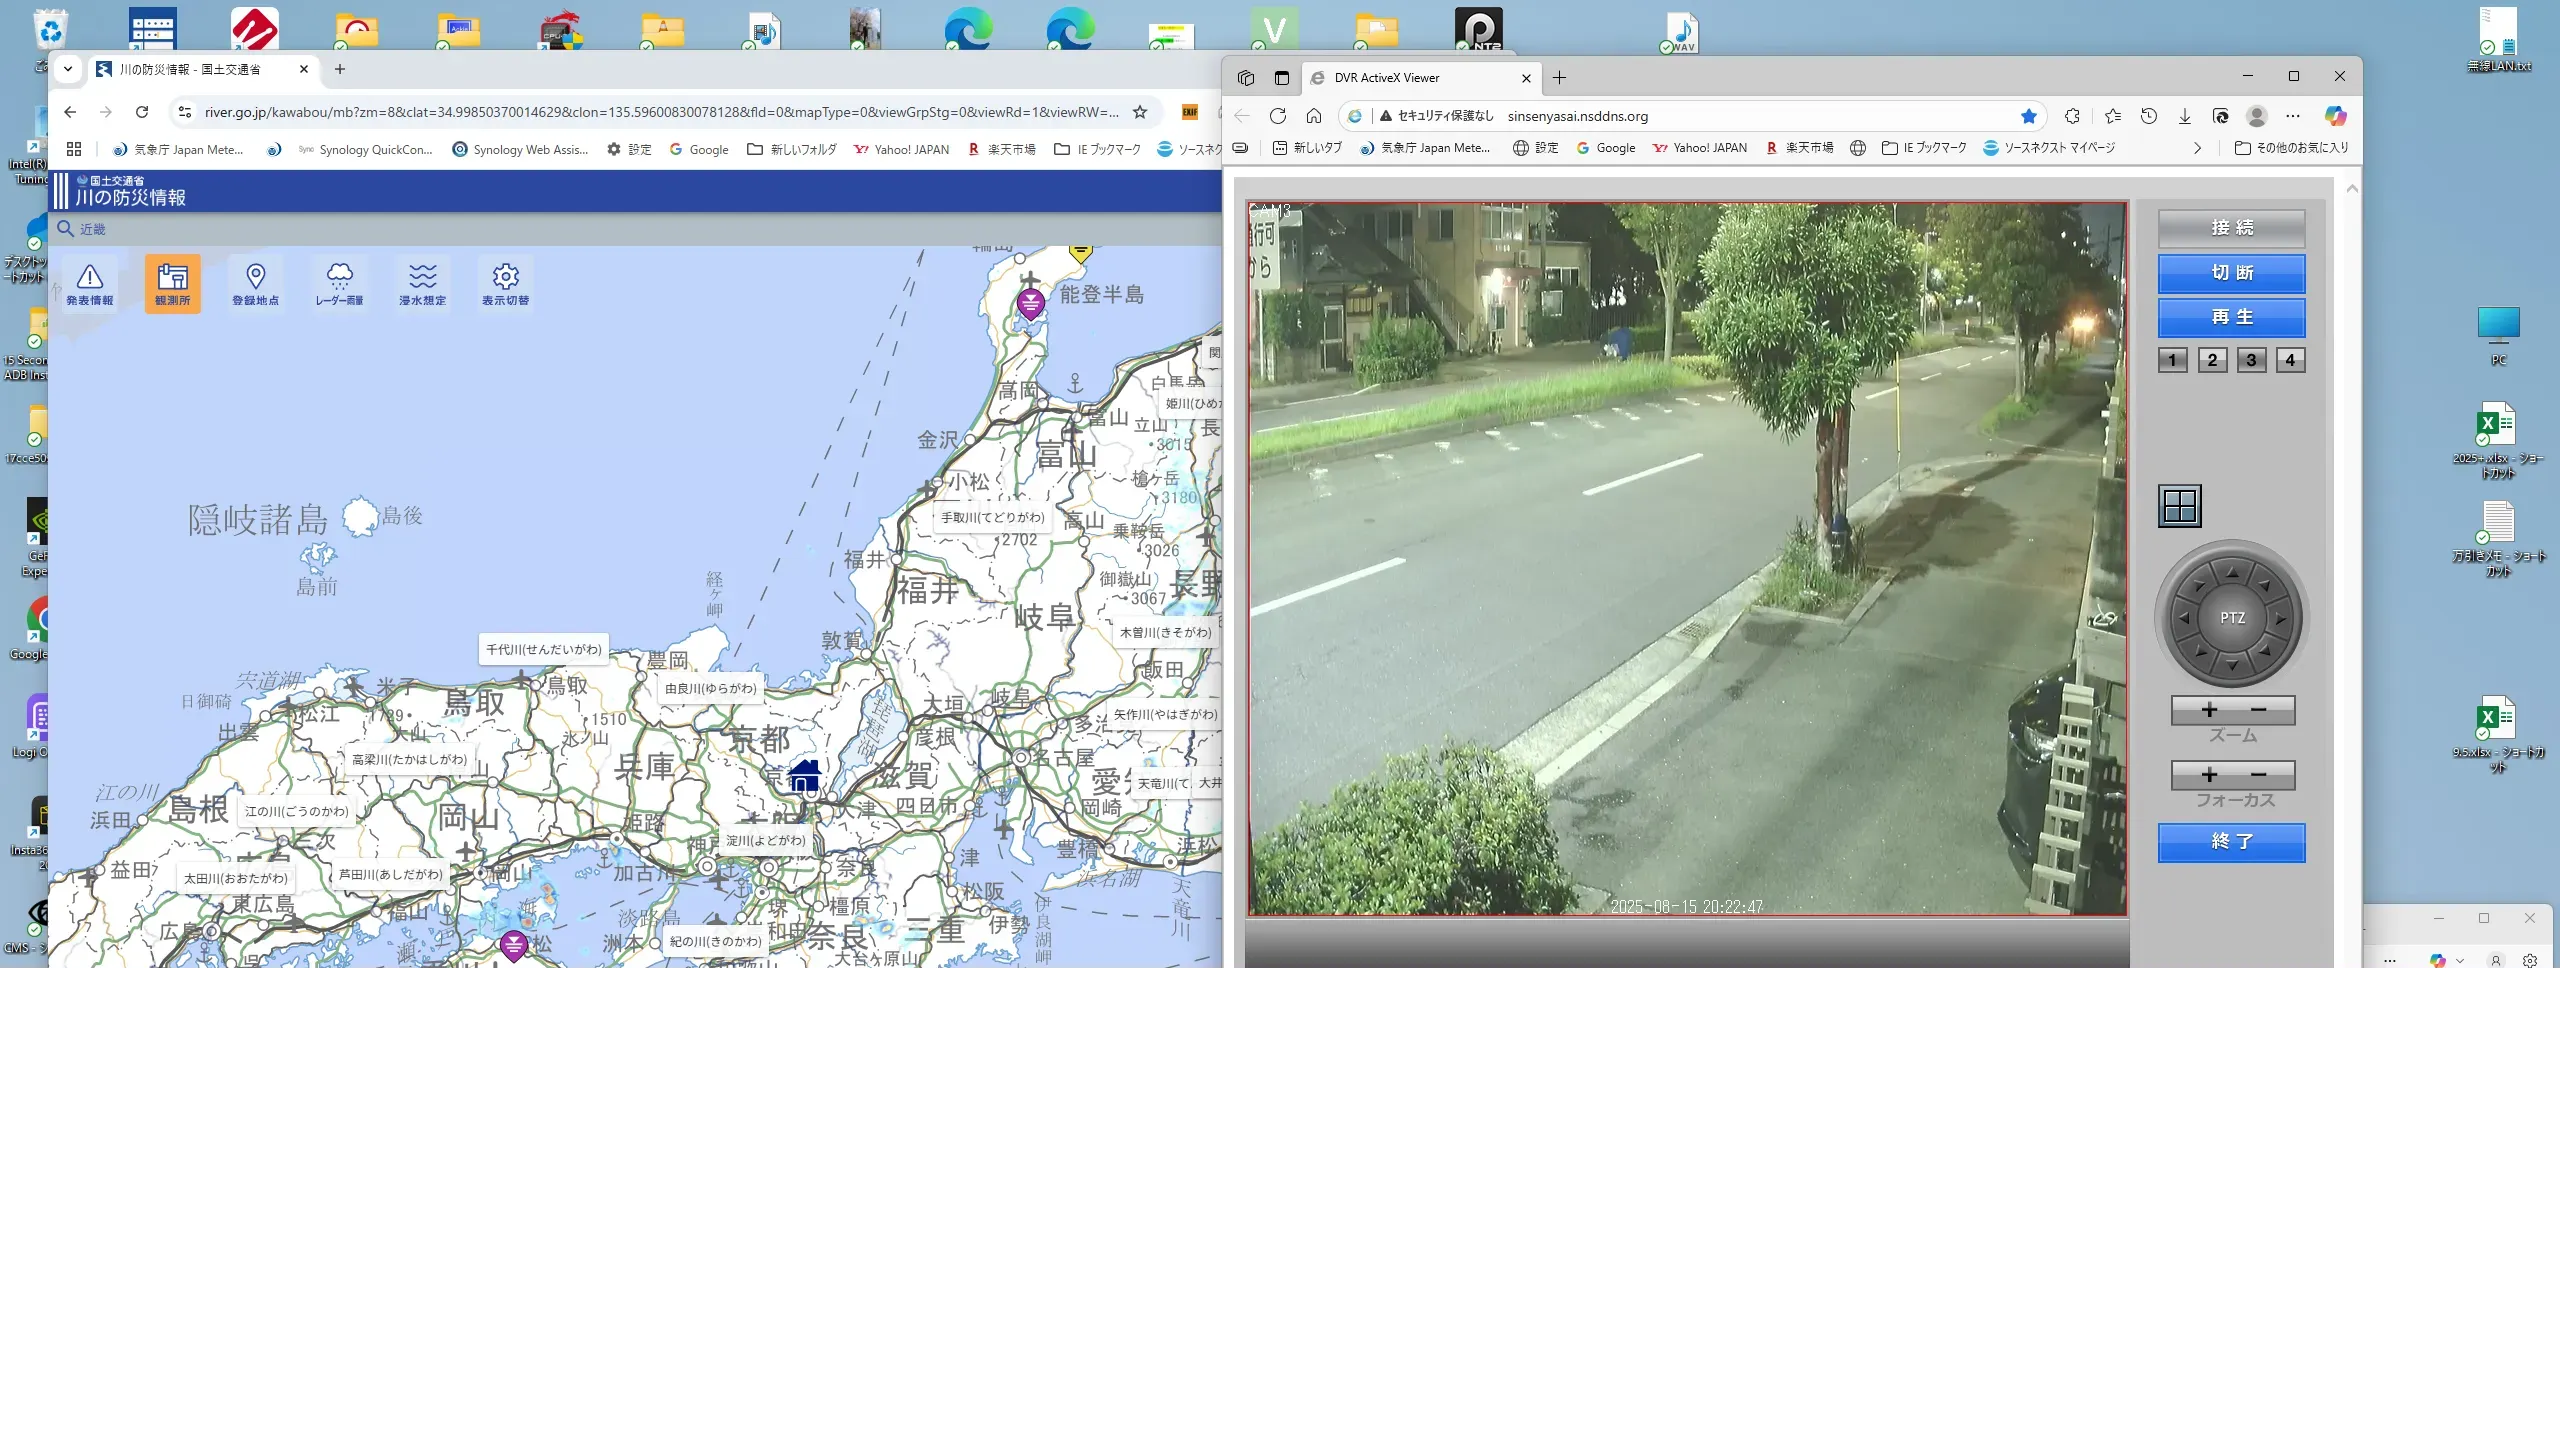Open その他のお気に入り favorites folder
Viewport: 2560px width, 1440px height.
[2292, 148]
